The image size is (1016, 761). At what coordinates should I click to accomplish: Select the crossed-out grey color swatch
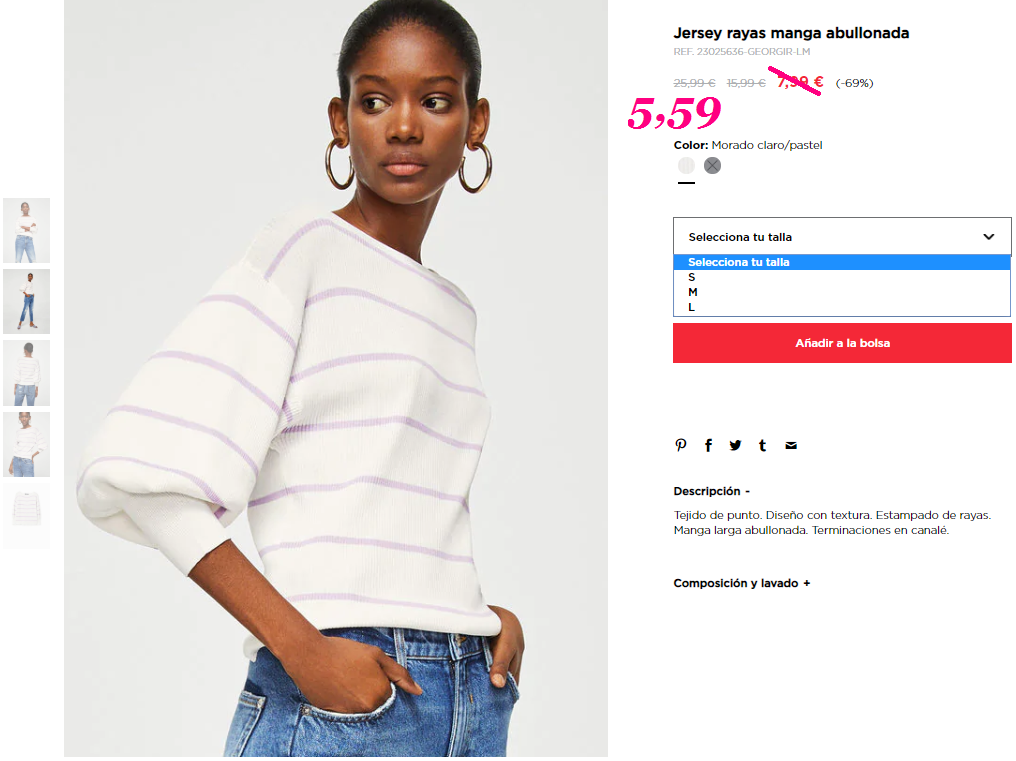coord(712,166)
